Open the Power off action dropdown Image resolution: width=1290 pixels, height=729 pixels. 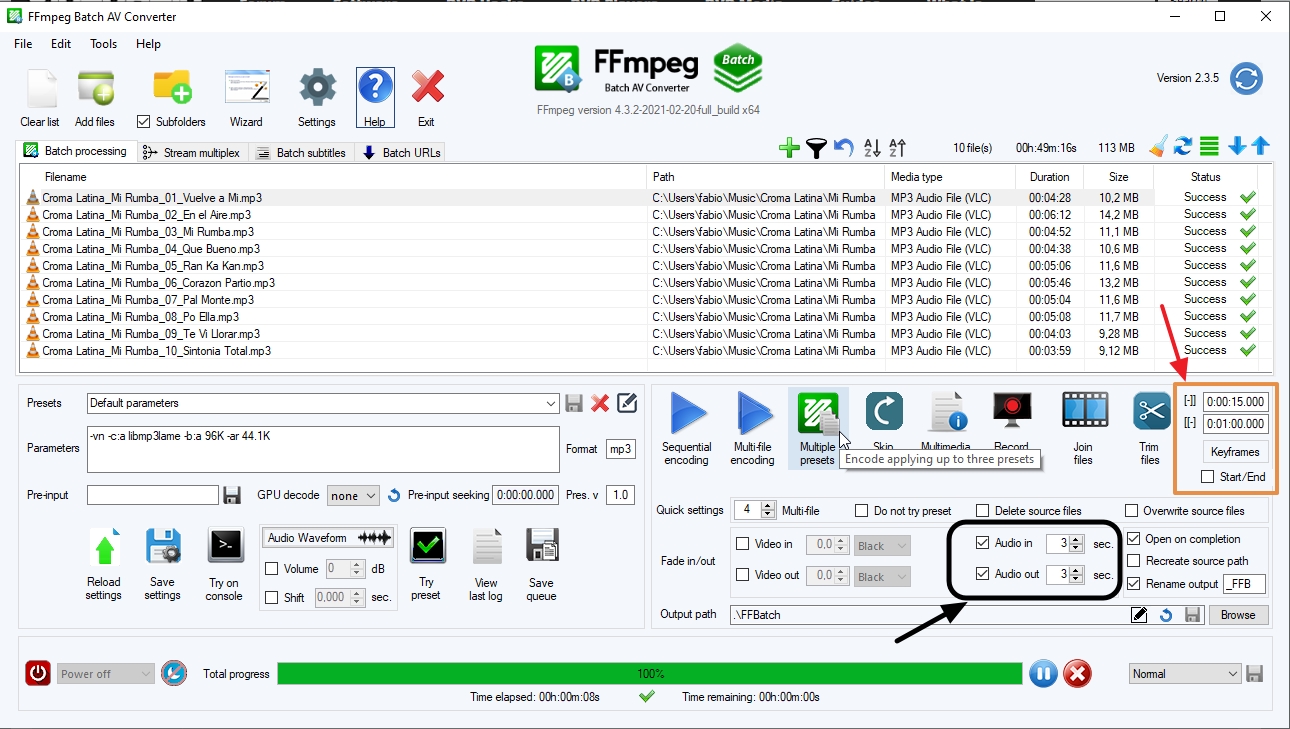(106, 674)
